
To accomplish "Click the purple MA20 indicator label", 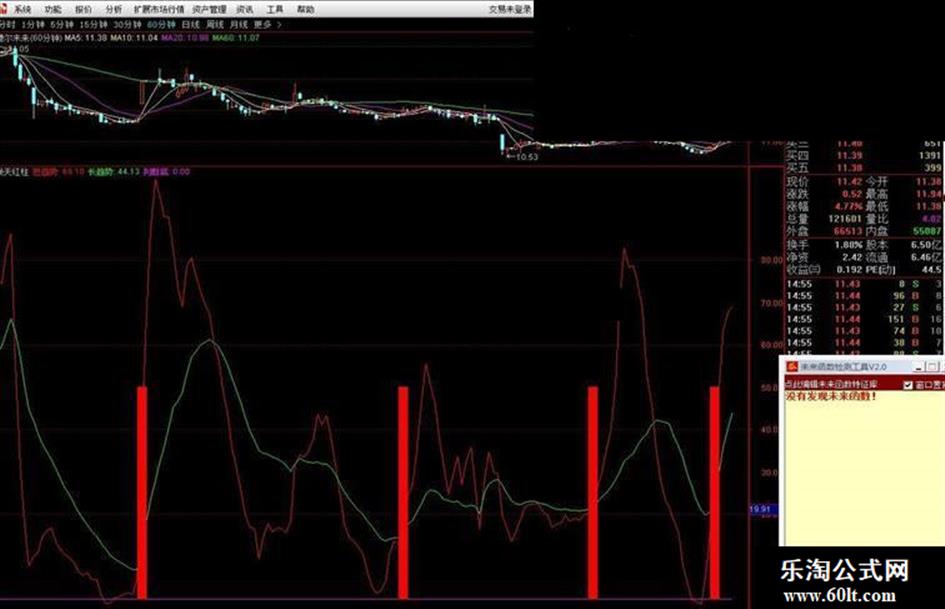I will point(185,37).
